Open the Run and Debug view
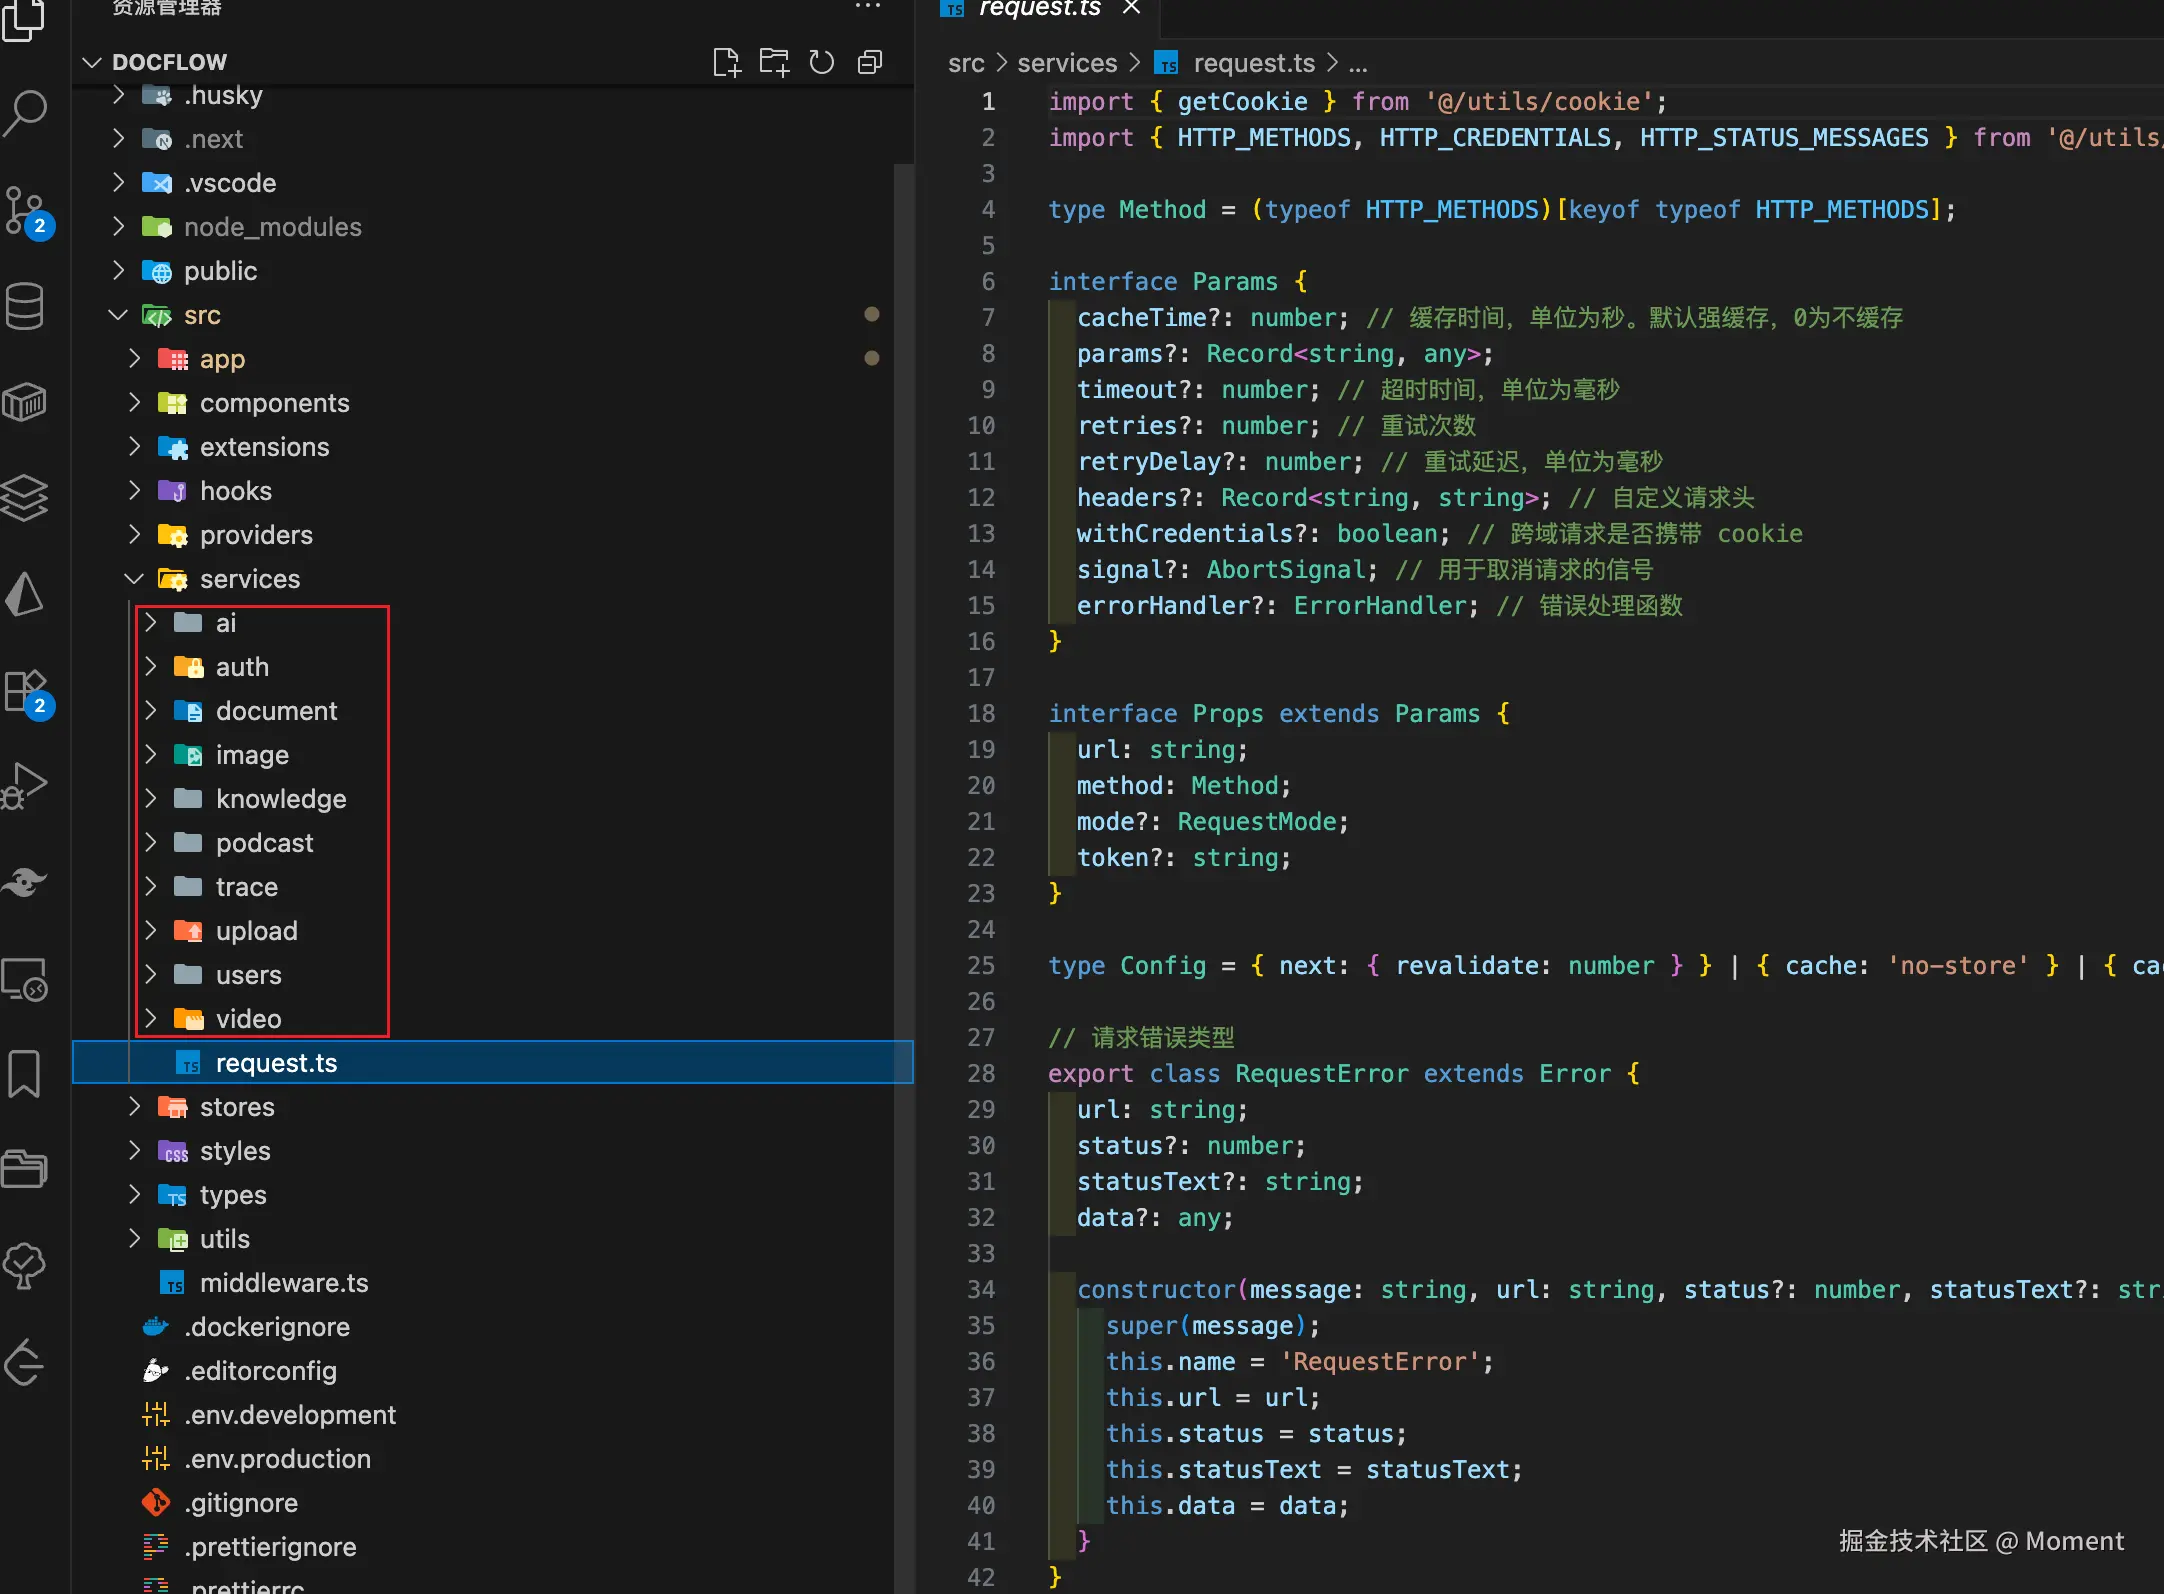The image size is (2164, 1594). (26, 786)
